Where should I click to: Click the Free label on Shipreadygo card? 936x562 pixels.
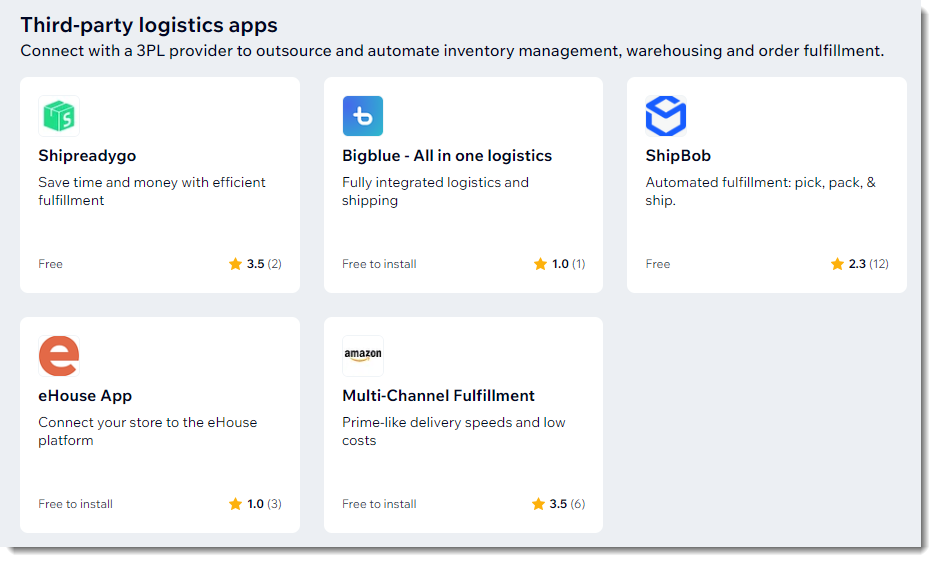point(50,264)
